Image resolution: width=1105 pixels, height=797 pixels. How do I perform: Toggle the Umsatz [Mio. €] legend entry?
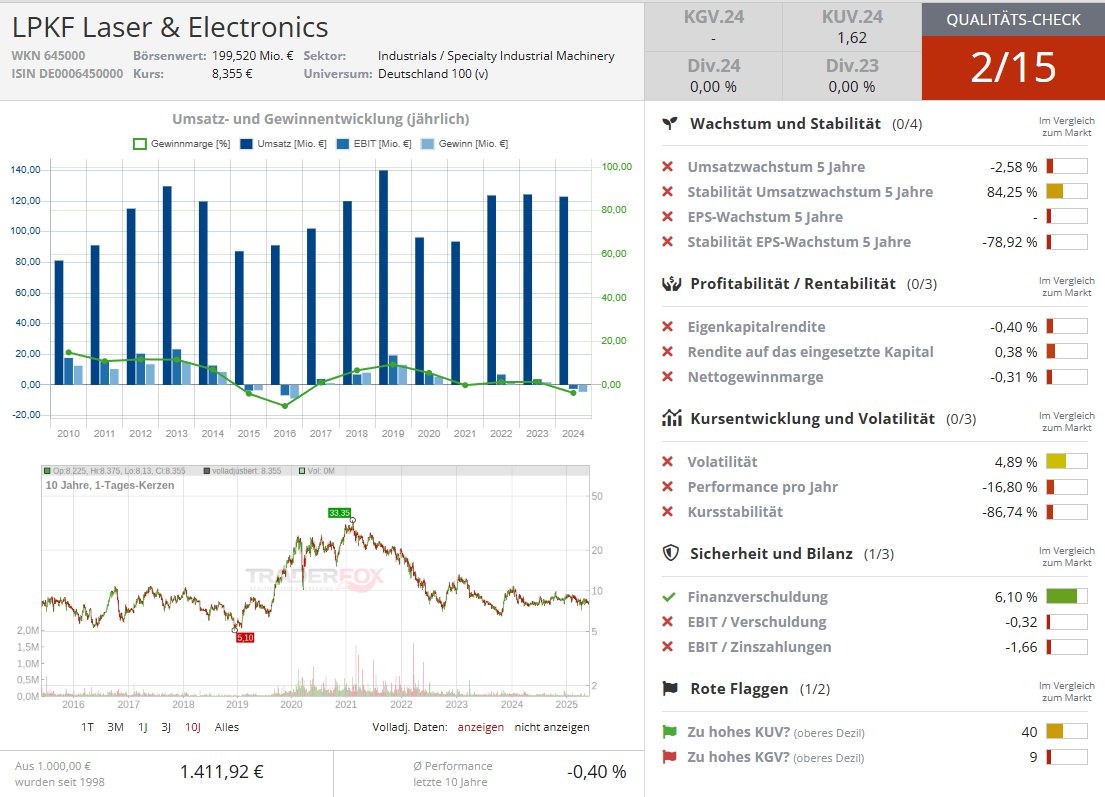click(283, 144)
